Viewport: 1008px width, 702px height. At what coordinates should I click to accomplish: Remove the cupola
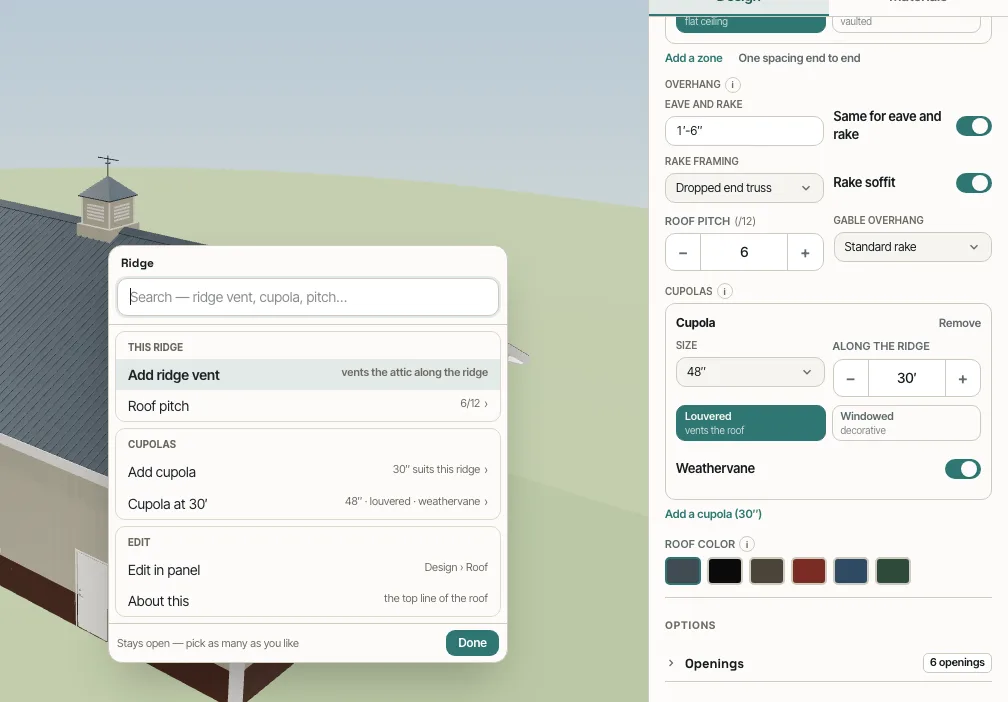click(x=959, y=323)
